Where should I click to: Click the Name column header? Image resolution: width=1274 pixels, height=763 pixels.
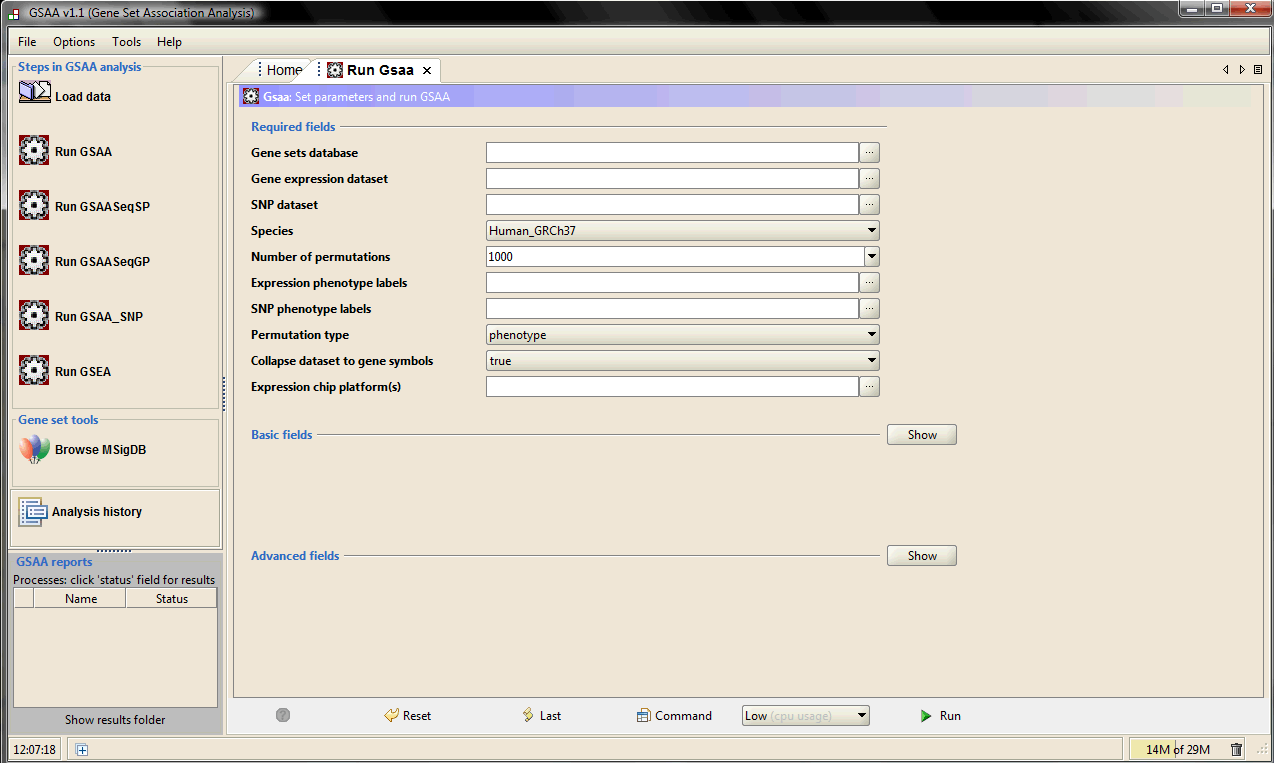pos(80,598)
